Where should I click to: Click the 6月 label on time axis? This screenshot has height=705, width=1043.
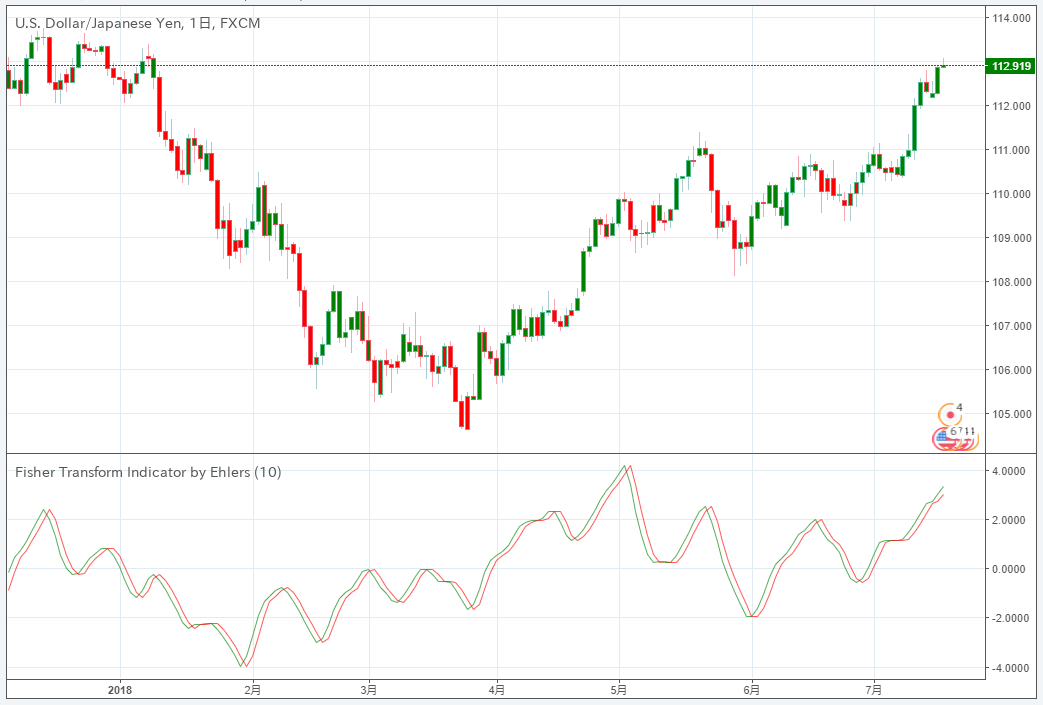click(752, 690)
